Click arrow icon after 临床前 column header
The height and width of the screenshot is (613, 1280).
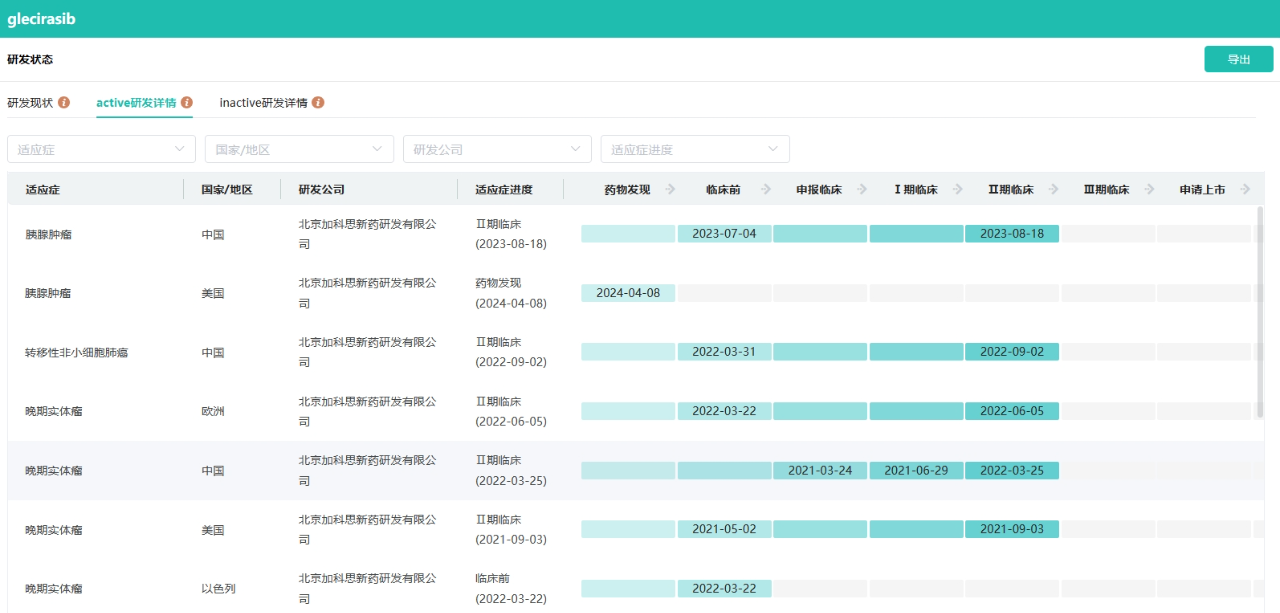[766, 189]
